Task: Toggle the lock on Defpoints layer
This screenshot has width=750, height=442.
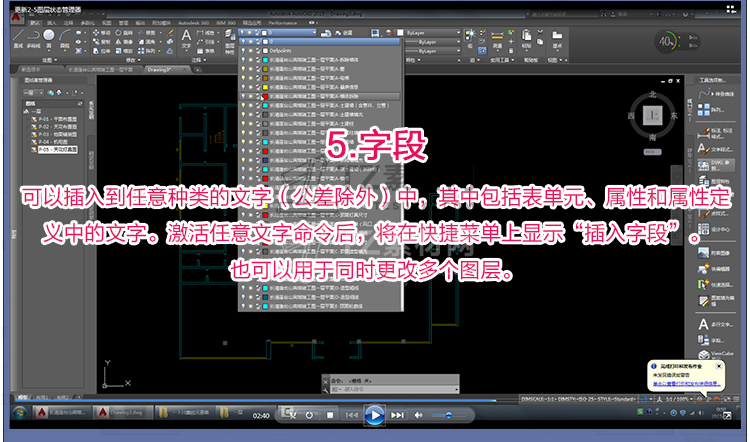Action: coord(257,51)
